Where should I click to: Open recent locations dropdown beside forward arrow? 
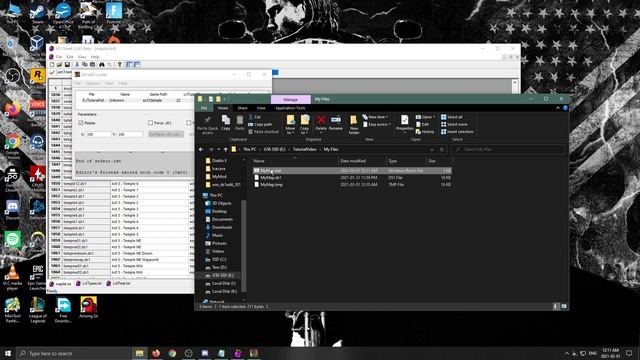pos(219,149)
